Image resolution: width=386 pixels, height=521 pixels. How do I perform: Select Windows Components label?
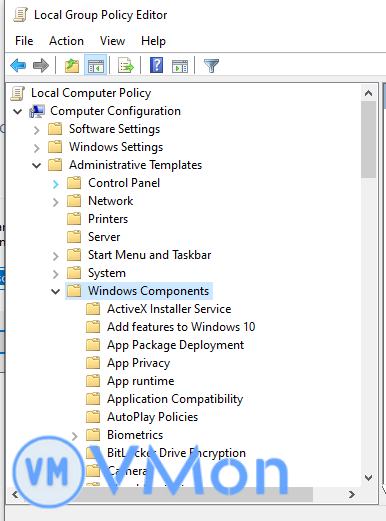tap(148, 291)
